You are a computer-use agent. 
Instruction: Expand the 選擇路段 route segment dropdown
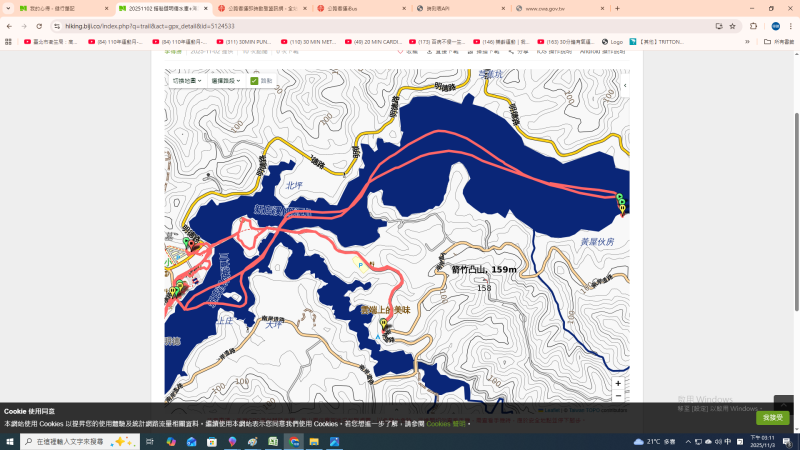(225, 80)
